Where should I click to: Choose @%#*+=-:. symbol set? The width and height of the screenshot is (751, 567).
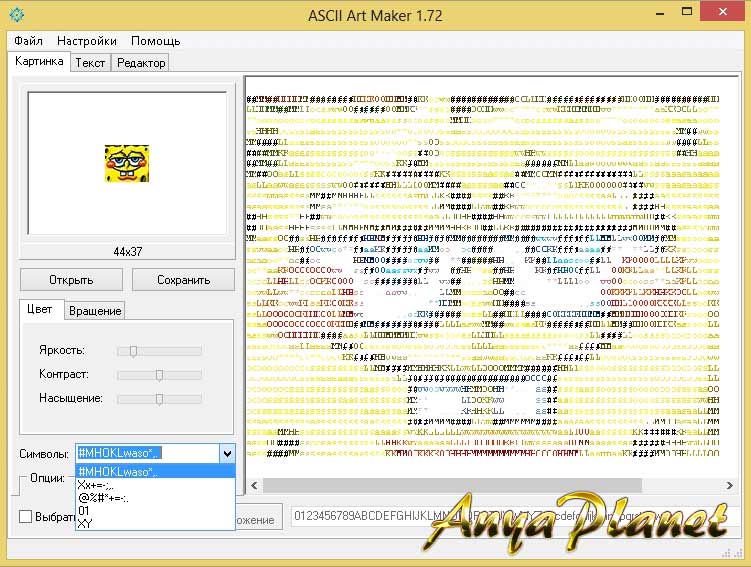click(x=156, y=498)
